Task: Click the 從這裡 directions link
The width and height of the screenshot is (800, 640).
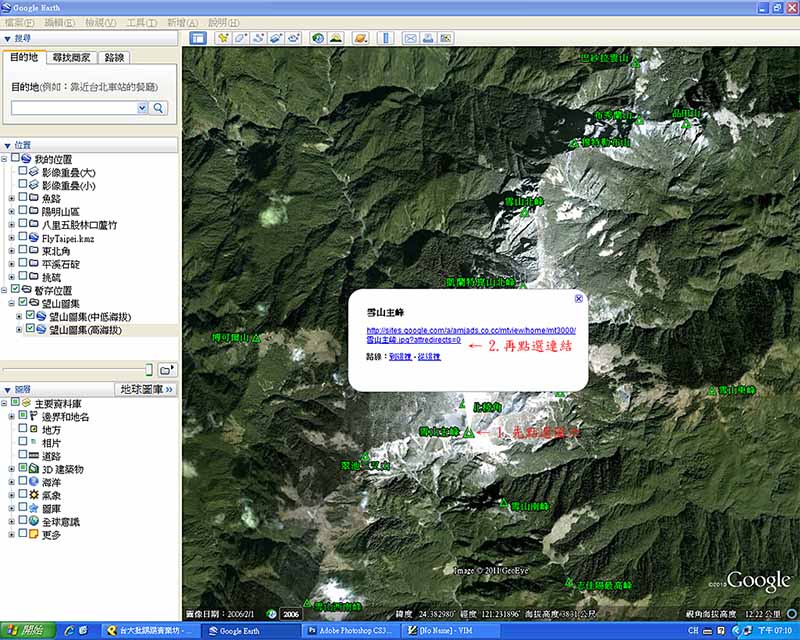Action: (429, 357)
